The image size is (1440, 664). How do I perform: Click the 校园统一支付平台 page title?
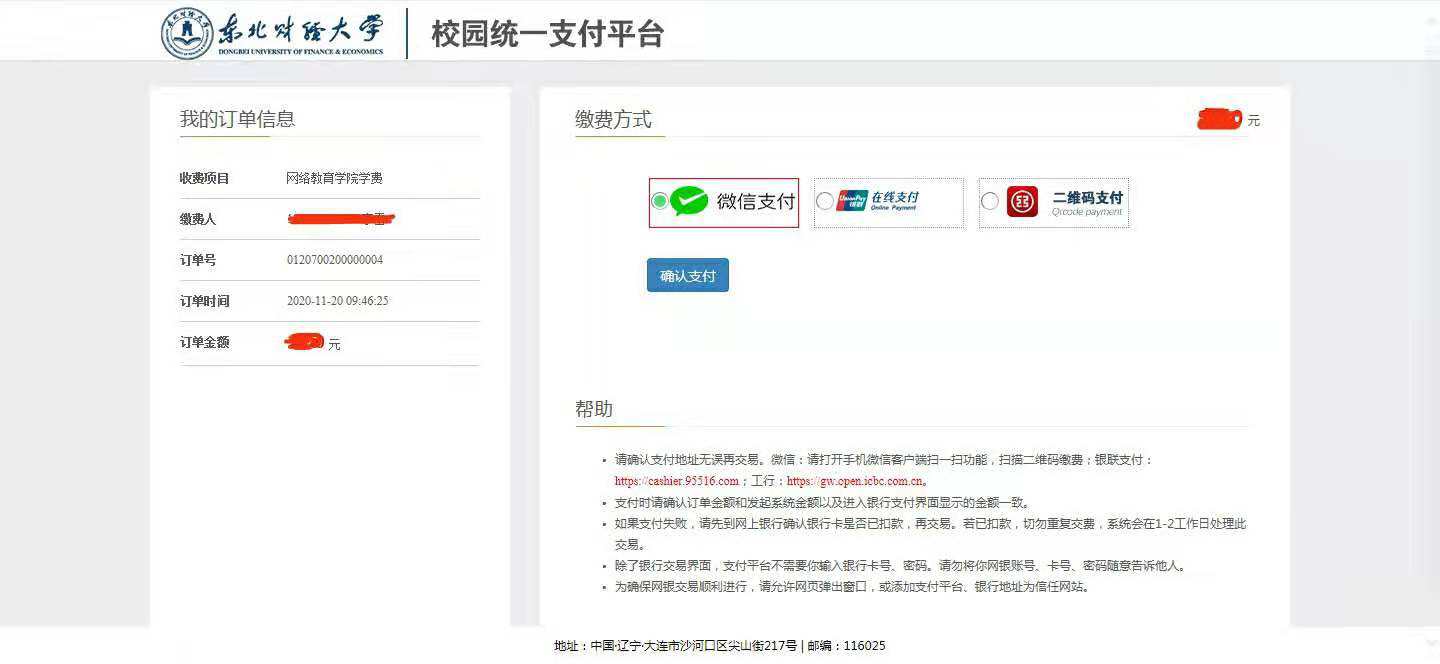click(x=548, y=33)
